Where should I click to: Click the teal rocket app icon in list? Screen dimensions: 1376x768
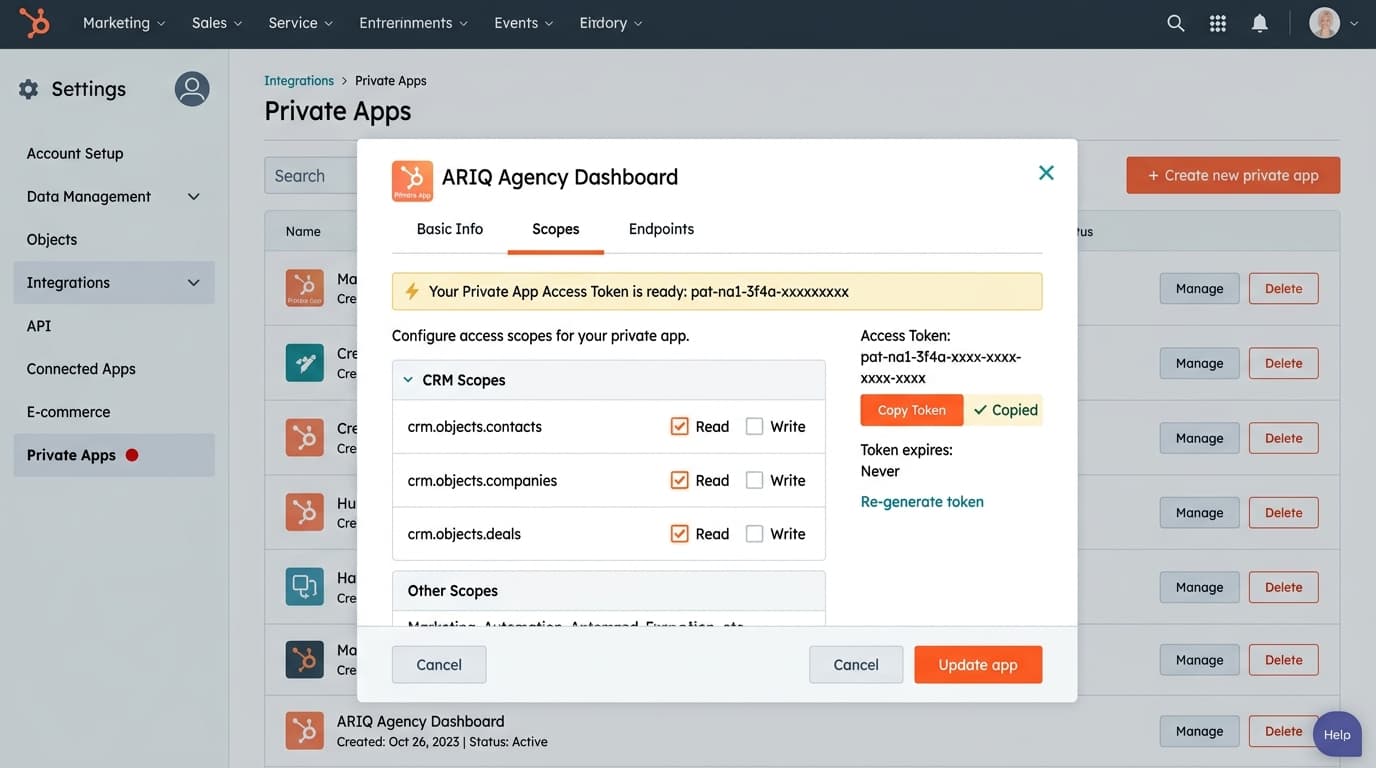[x=305, y=363]
